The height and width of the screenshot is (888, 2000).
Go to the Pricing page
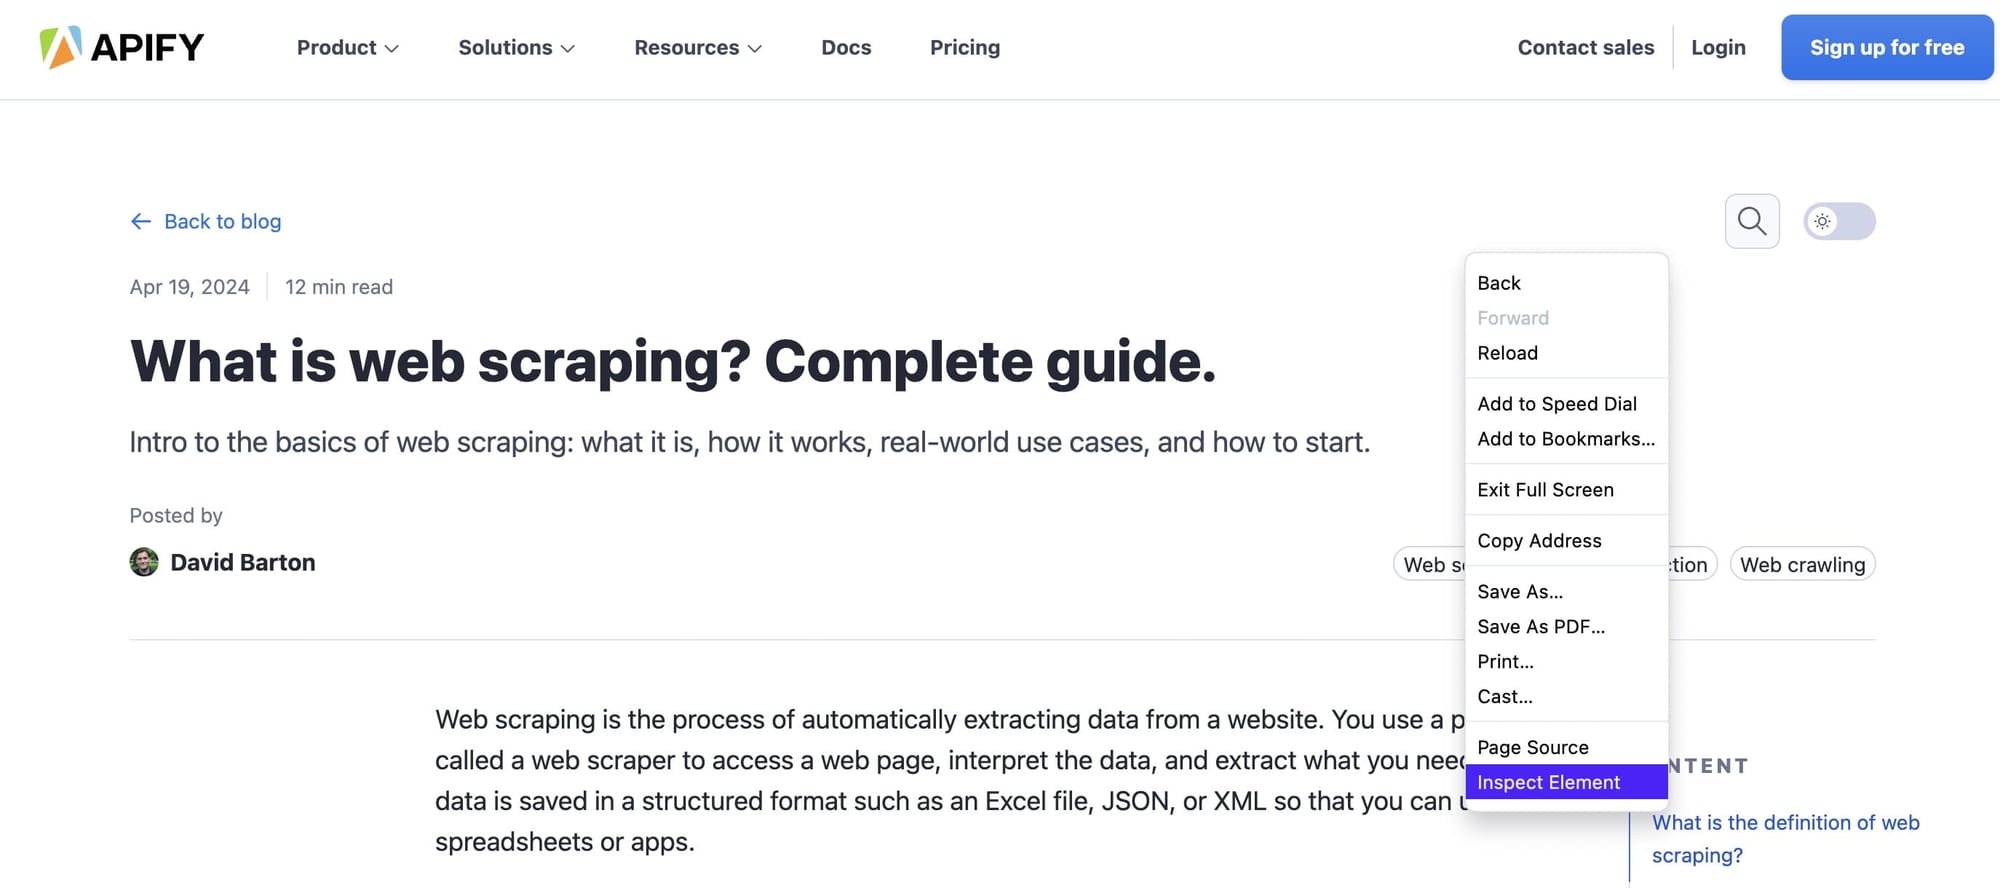click(965, 47)
